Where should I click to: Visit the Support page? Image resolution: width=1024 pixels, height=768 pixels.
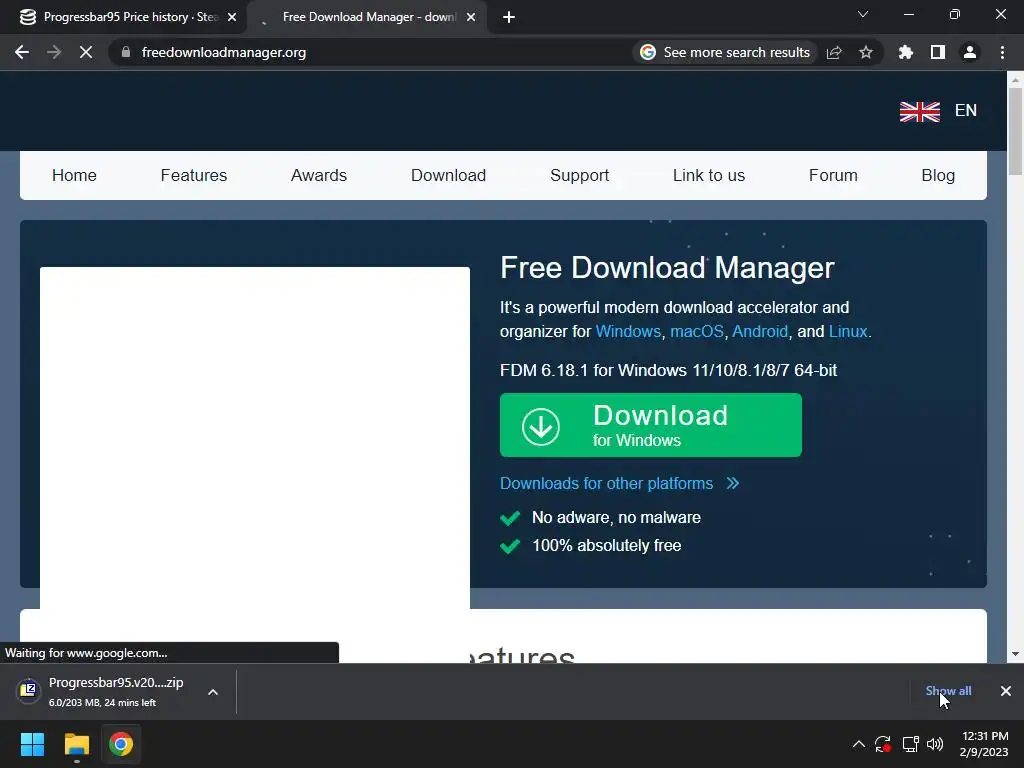(579, 175)
